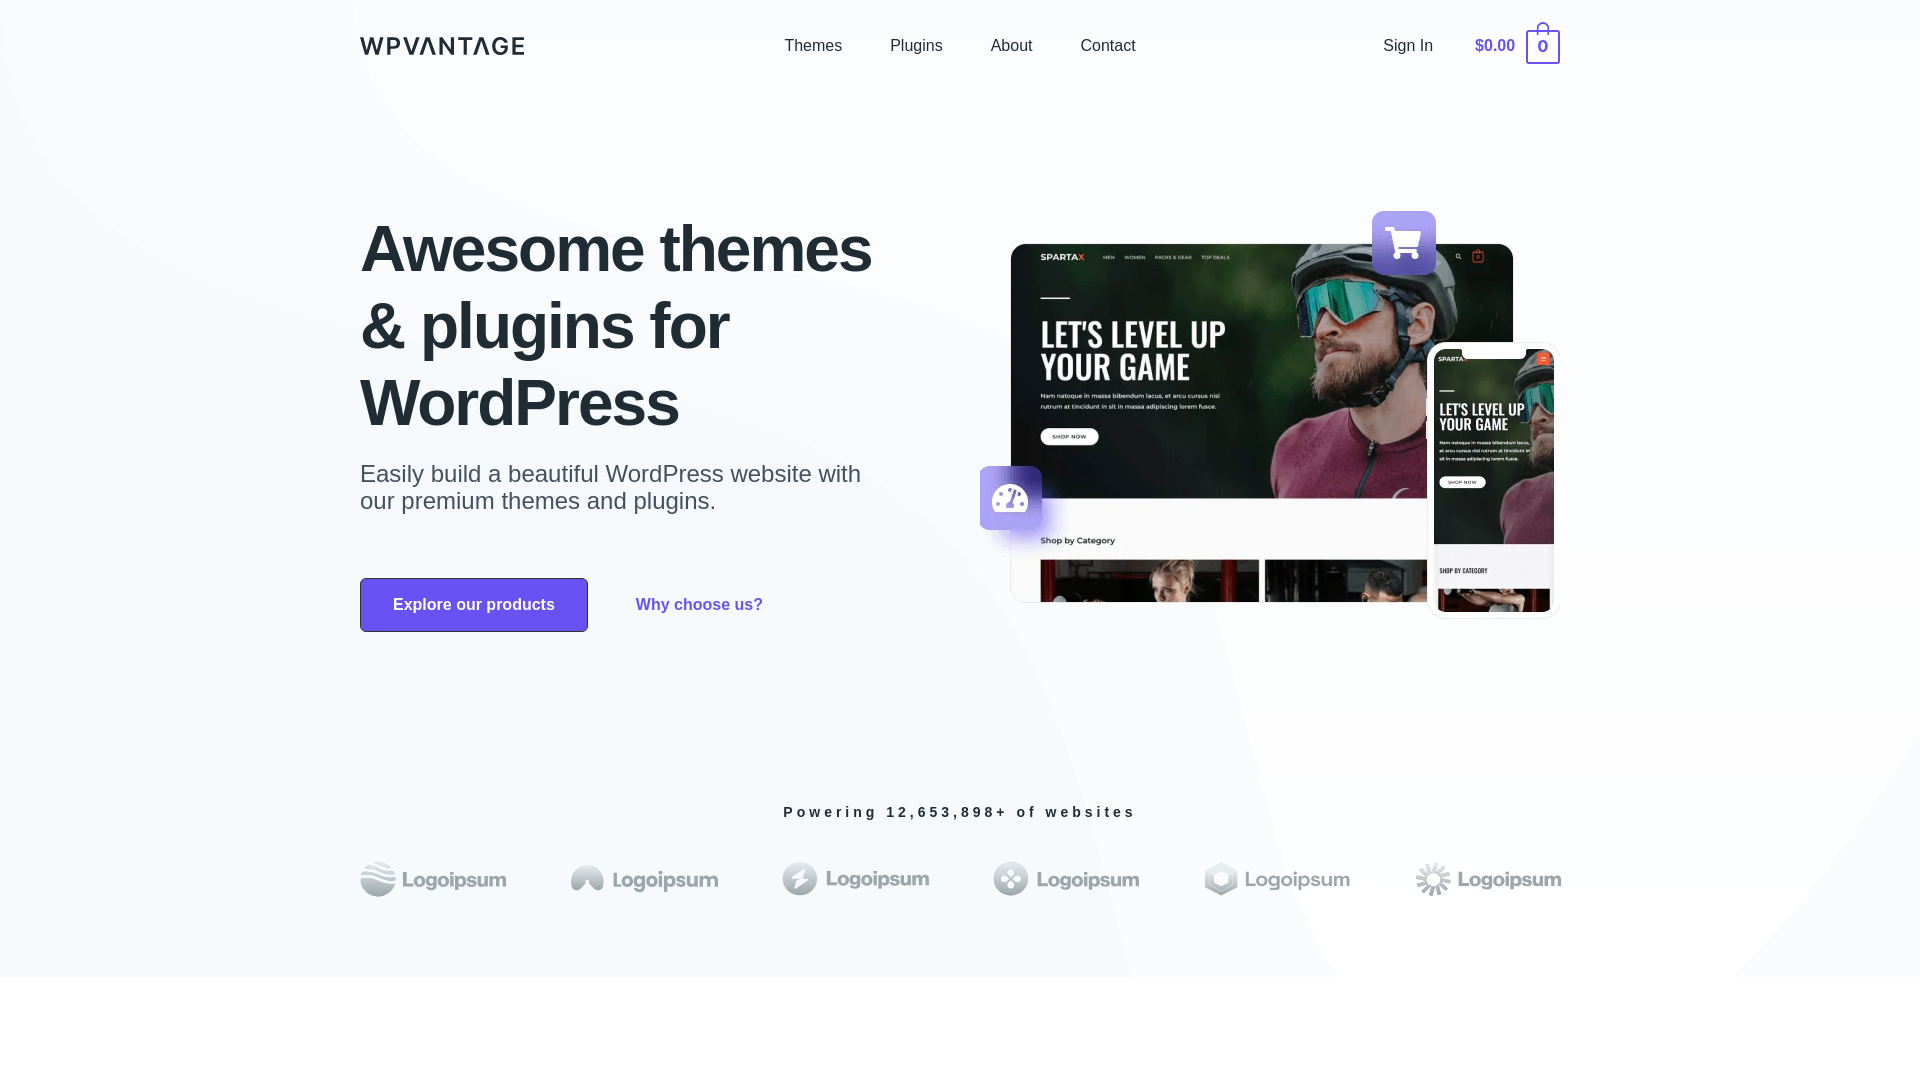Click the four-dot circle Logoipsum logo
1920x1080 pixels.
coord(1066,879)
